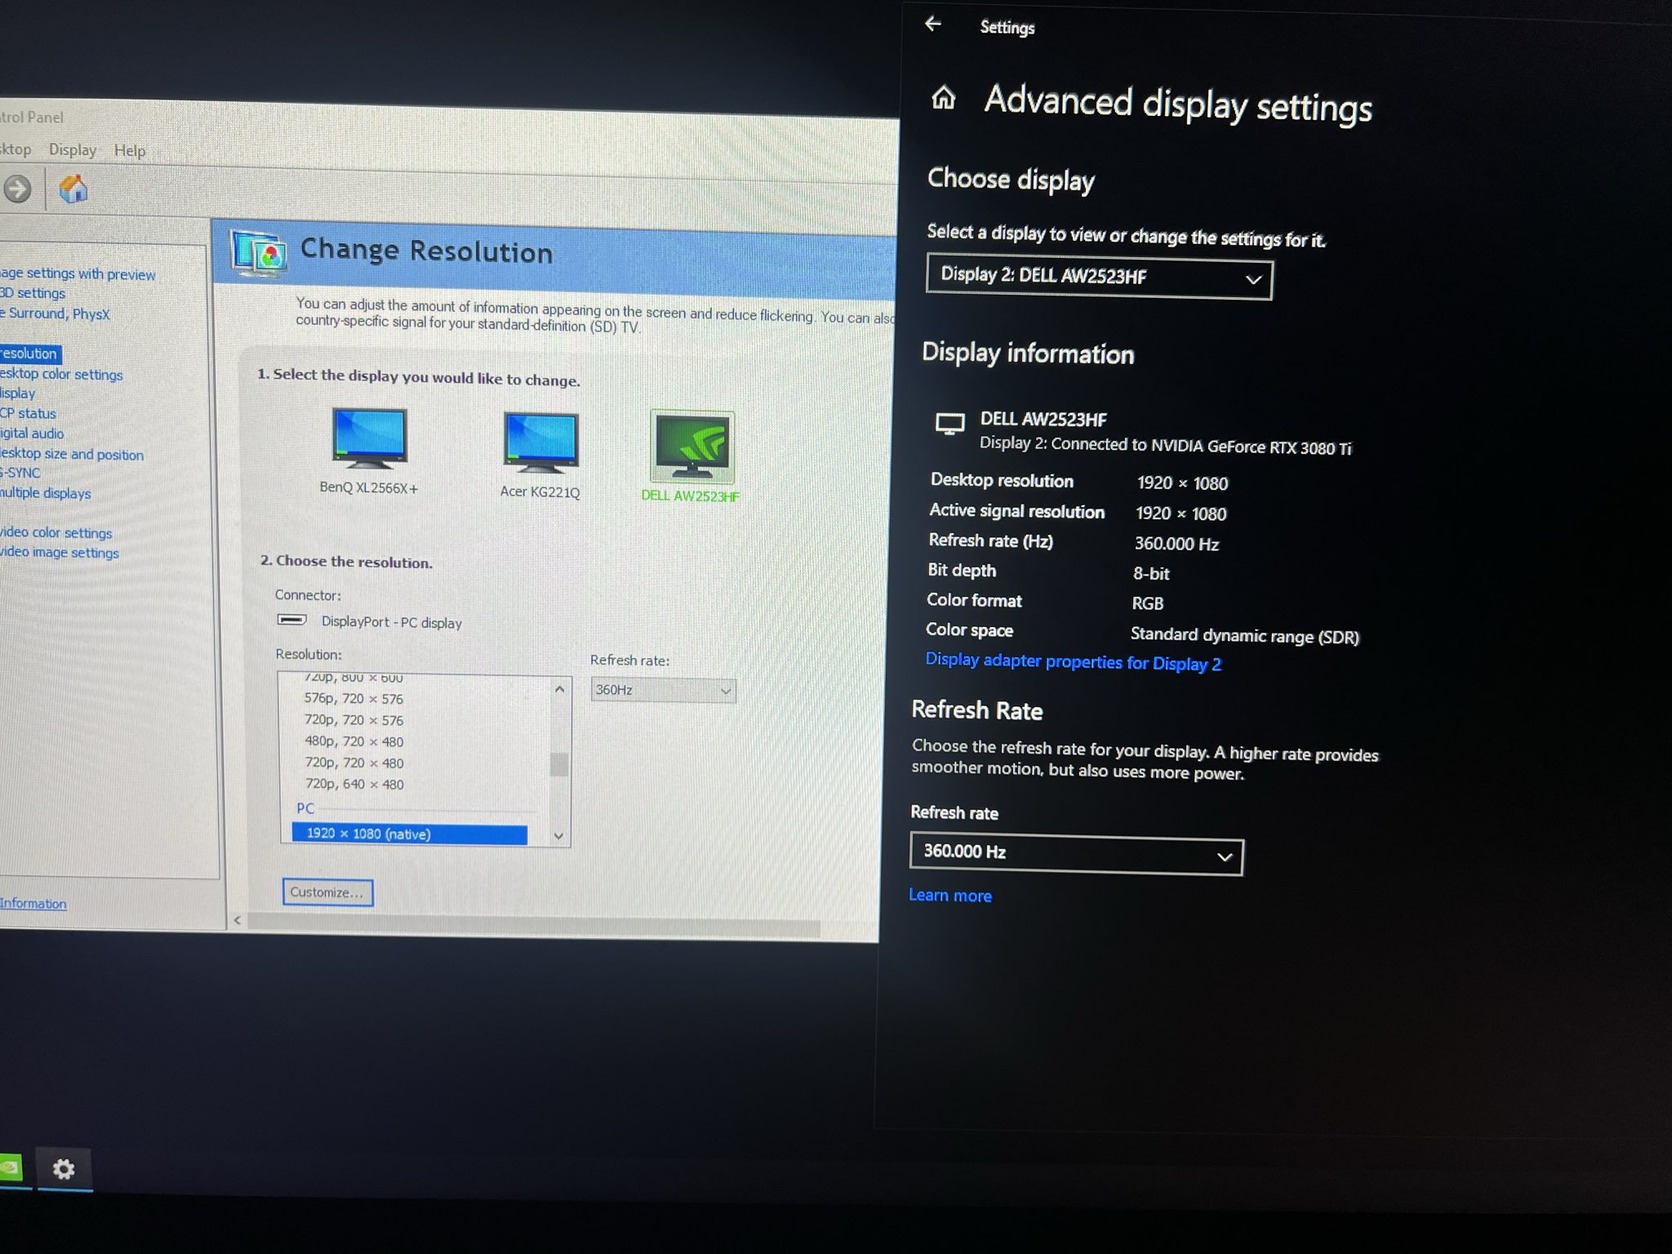The height and width of the screenshot is (1254, 1672).
Task: Open the multiple displays tree item
Action: tap(46, 493)
